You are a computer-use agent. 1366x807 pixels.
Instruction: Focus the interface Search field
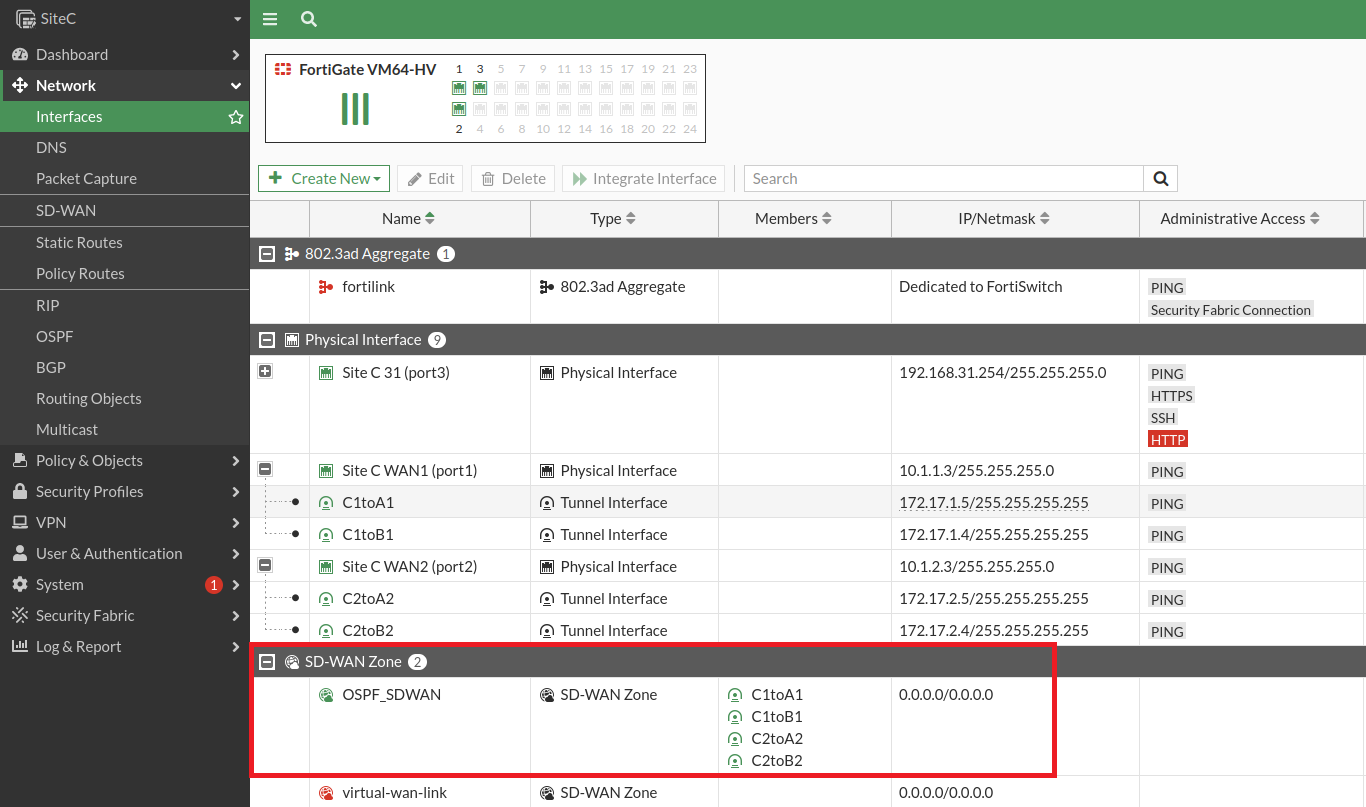coord(944,179)
